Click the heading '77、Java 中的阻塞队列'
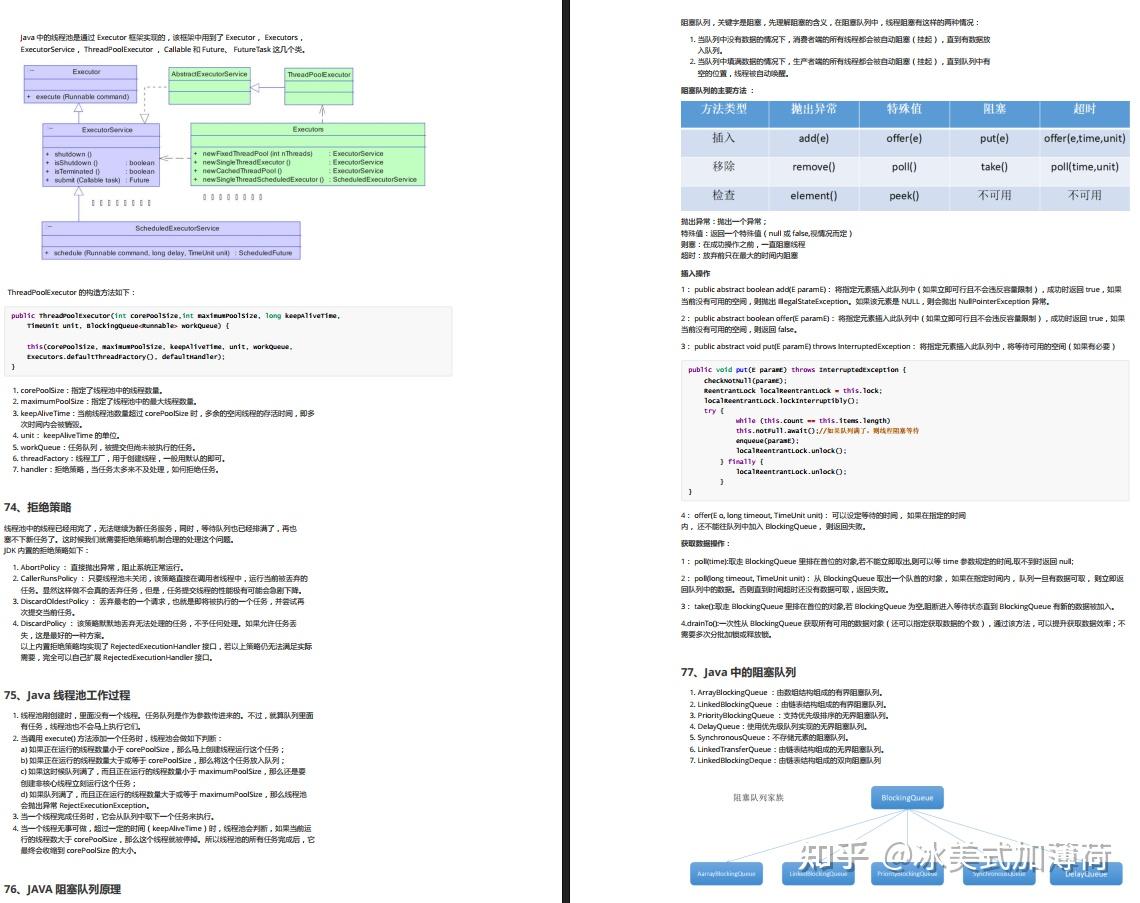The image size is (1140, 903). point(738,673)
